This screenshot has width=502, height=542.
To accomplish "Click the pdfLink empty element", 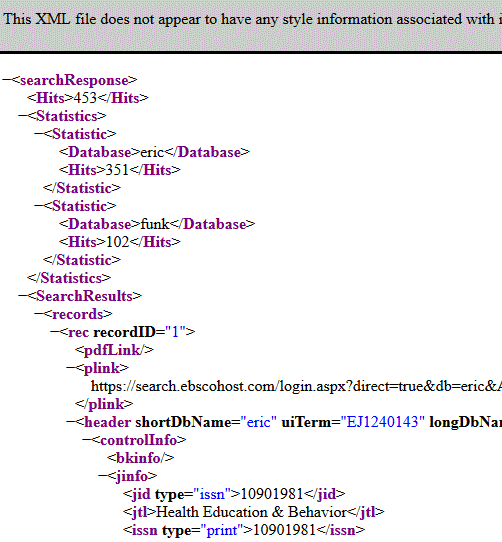I will [x=114, y=350].
